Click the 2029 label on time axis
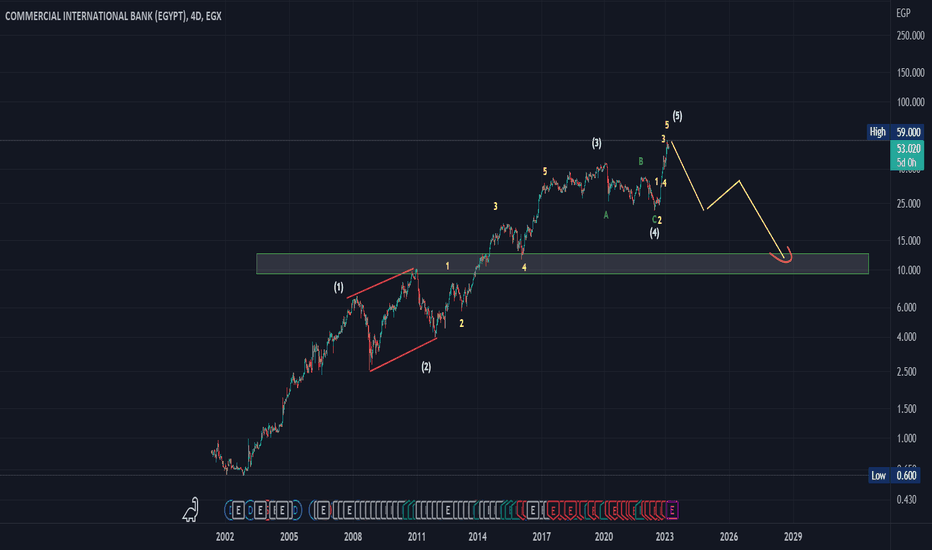This screenshot has height=550, width=932. 793,537
